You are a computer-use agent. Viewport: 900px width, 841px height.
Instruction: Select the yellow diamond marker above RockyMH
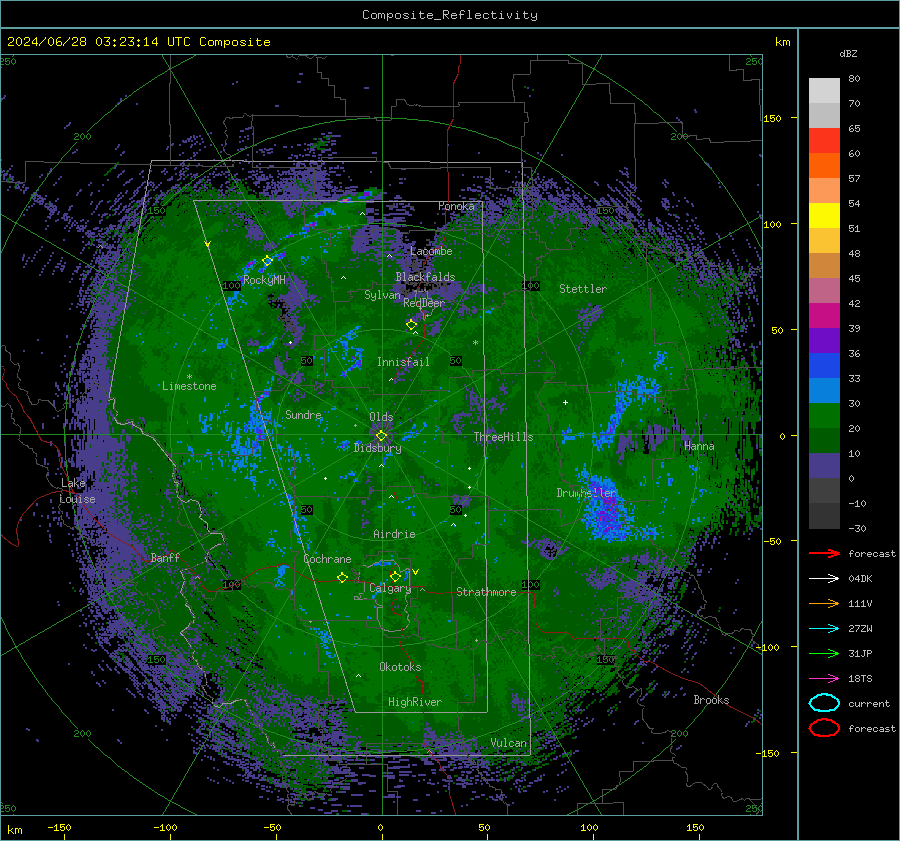click(x=267, y=261)
